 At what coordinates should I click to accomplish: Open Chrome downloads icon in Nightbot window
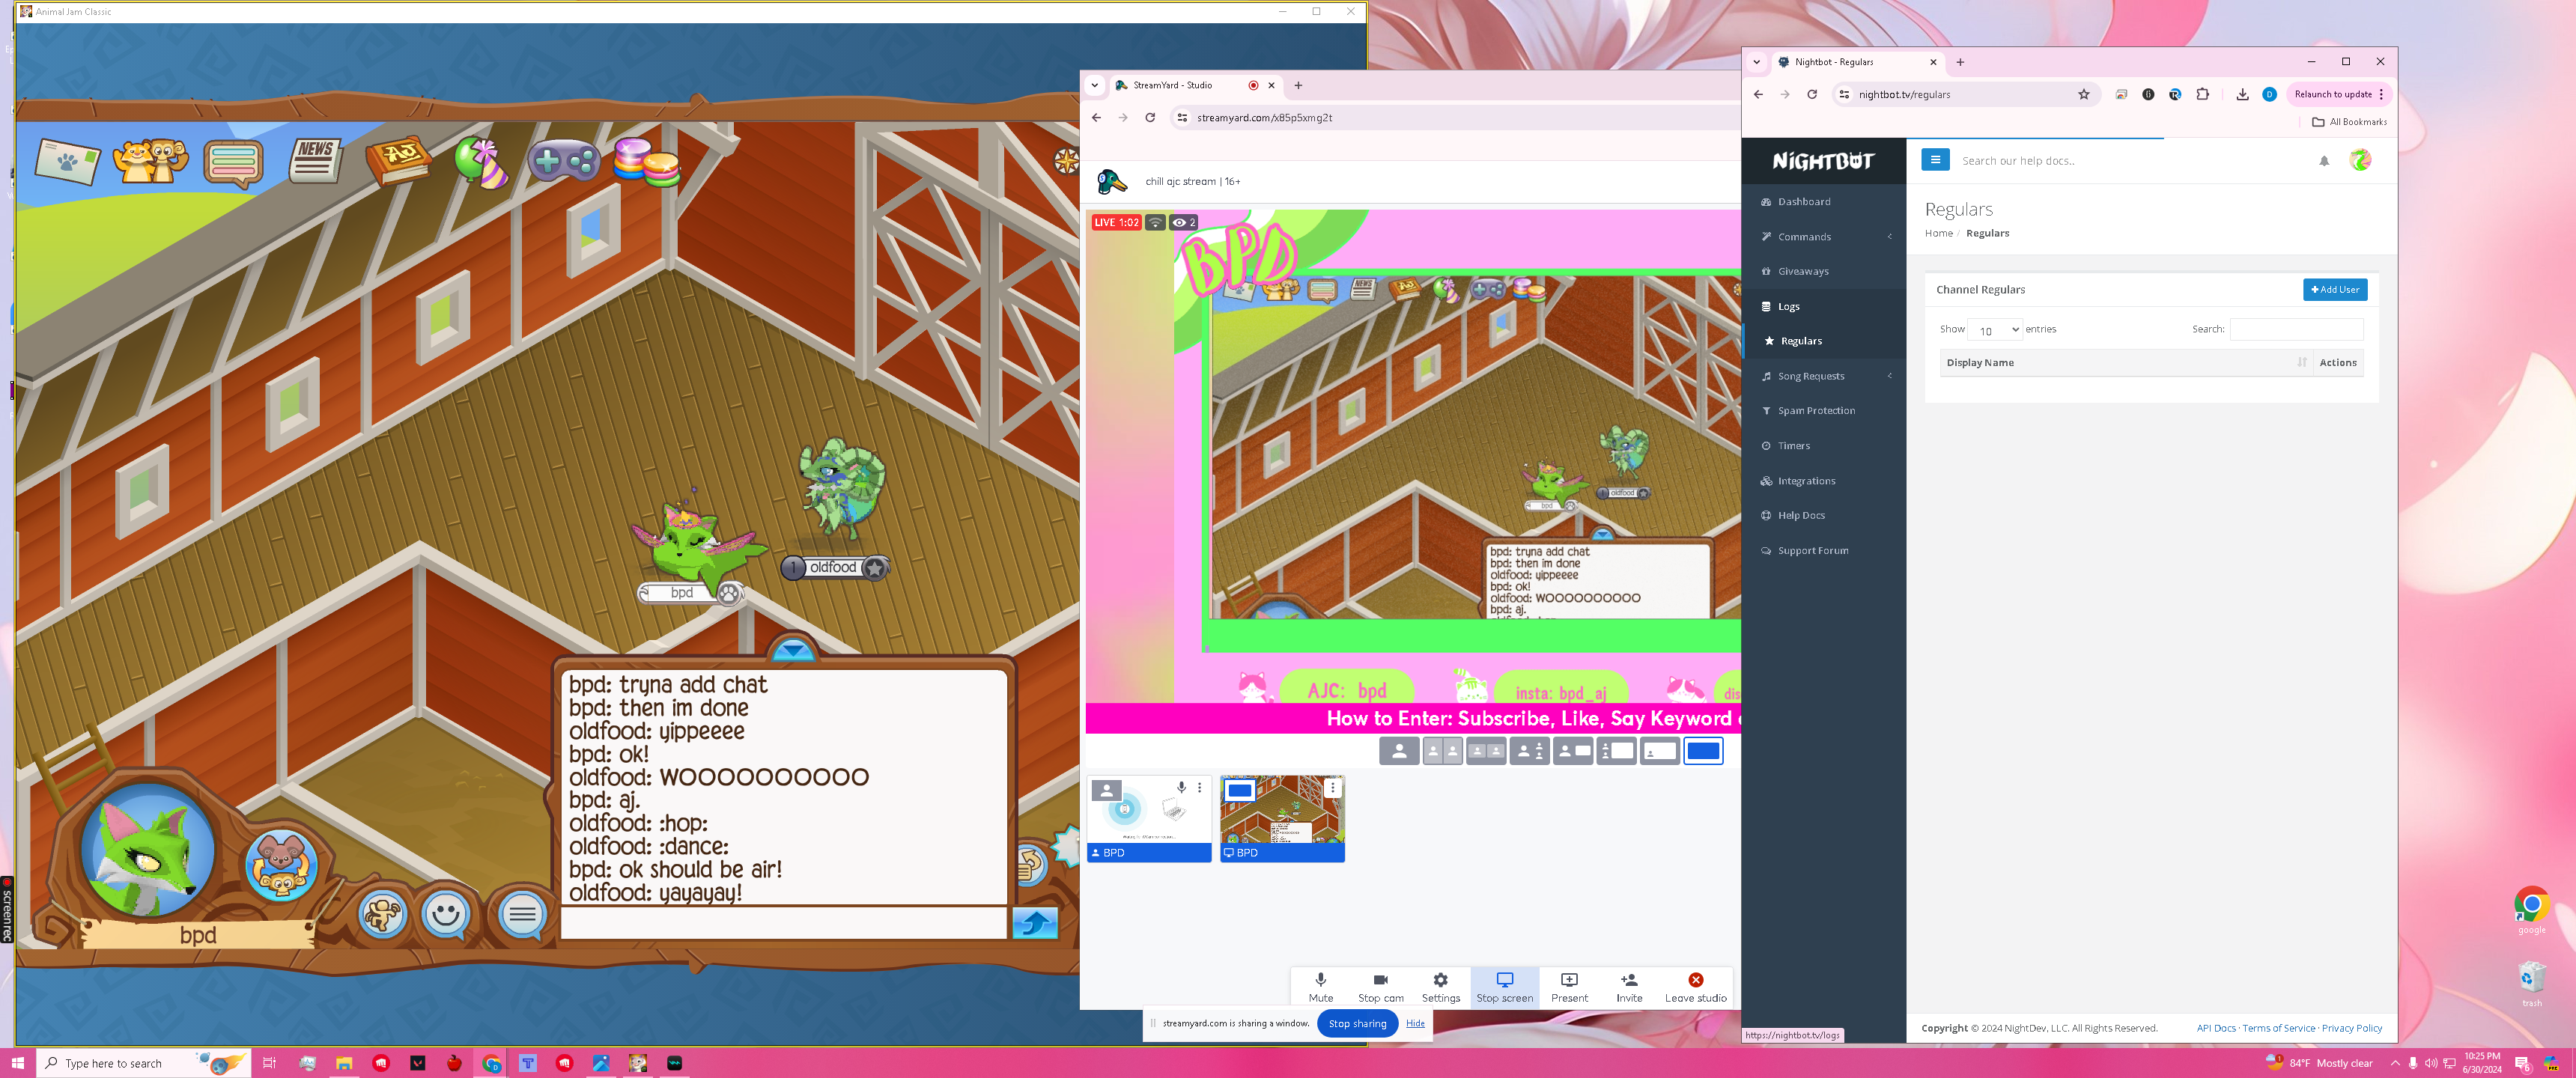(x=2242, y=94)
